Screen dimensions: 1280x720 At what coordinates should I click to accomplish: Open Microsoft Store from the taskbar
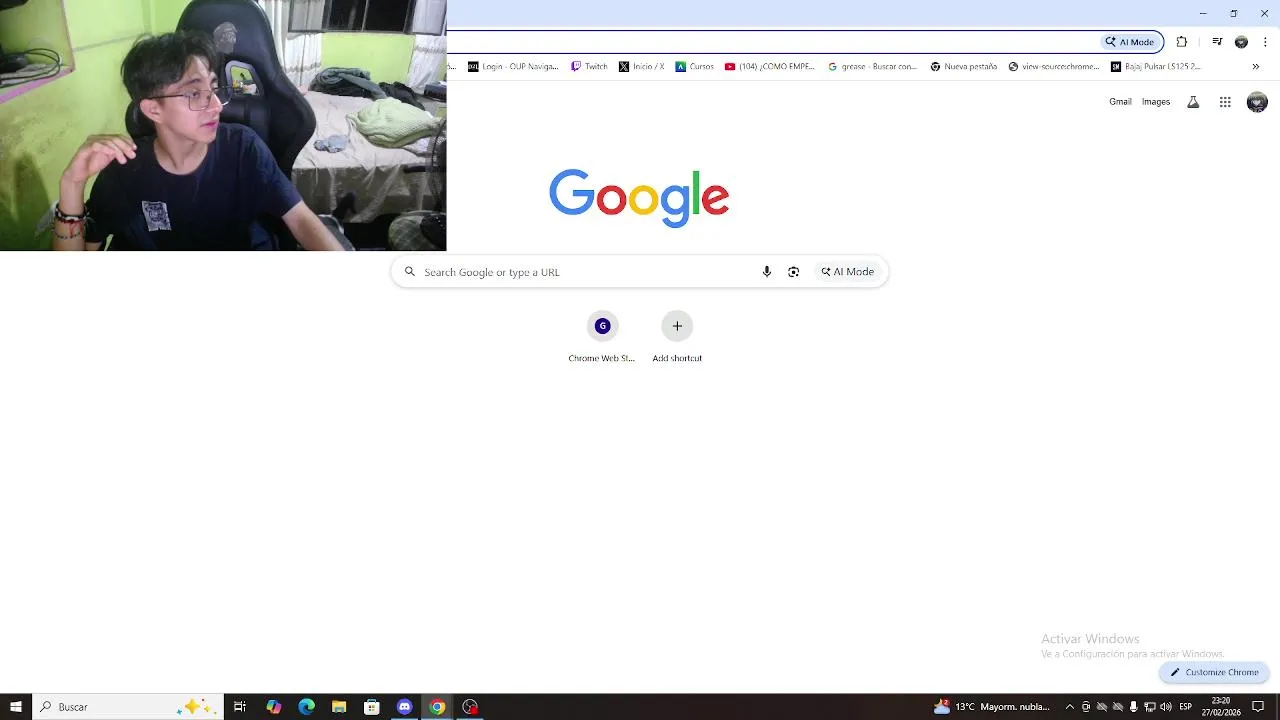(372, 707)
